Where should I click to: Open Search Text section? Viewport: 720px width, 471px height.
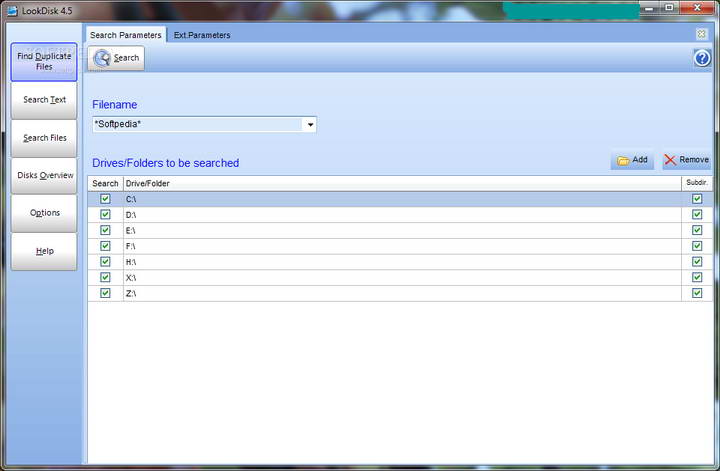(x=44, y=100)
